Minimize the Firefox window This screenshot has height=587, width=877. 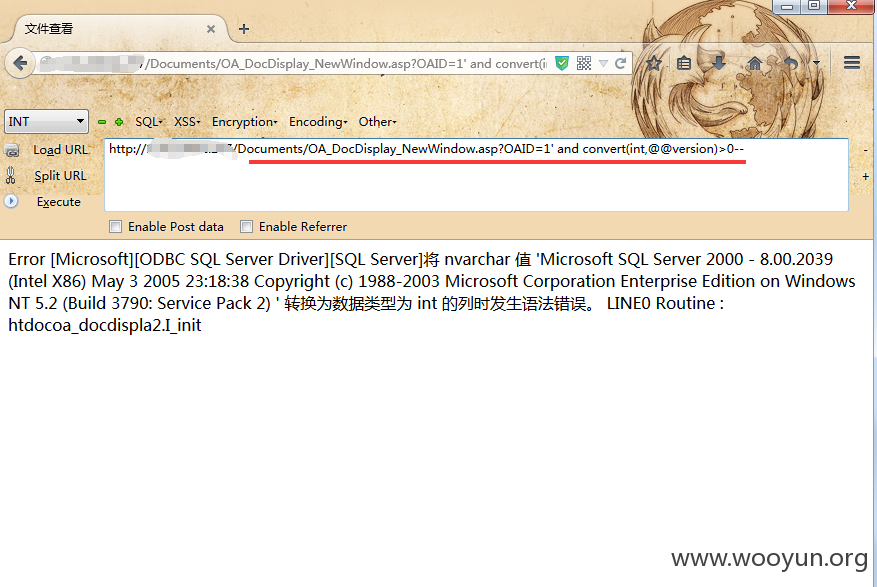[x=787, y=6]
